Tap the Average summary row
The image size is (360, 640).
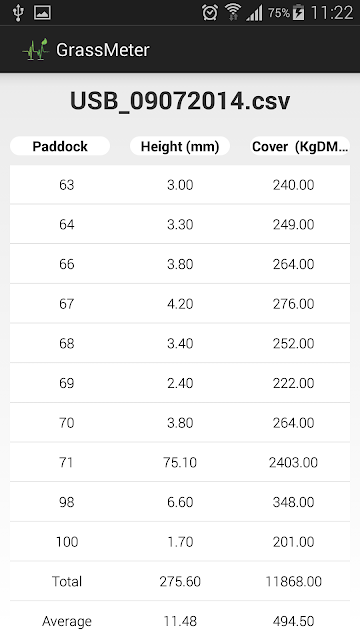tap(180, 621)
